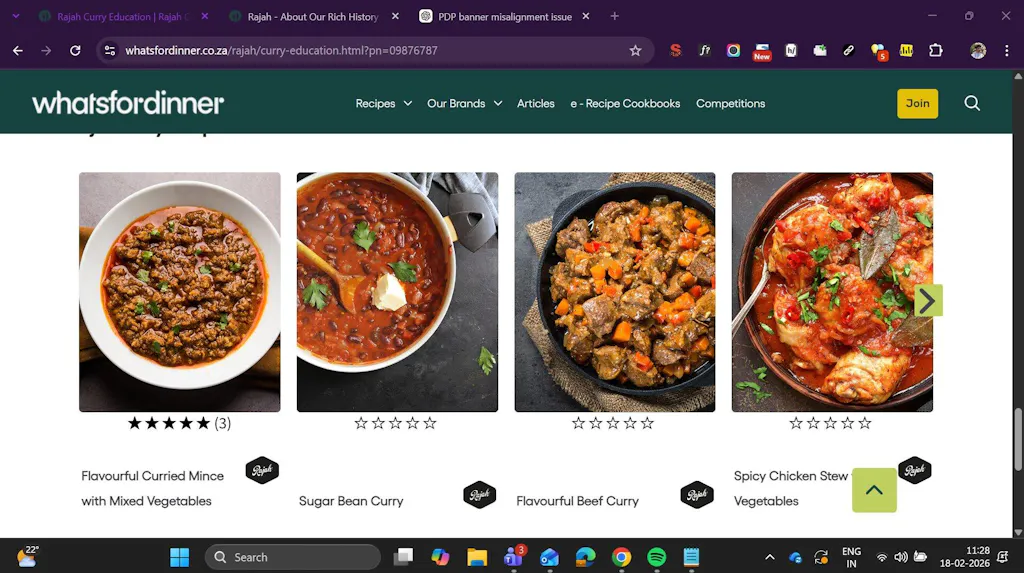
Task: Click the whatsfordinner logo
Action: [128, 103]
